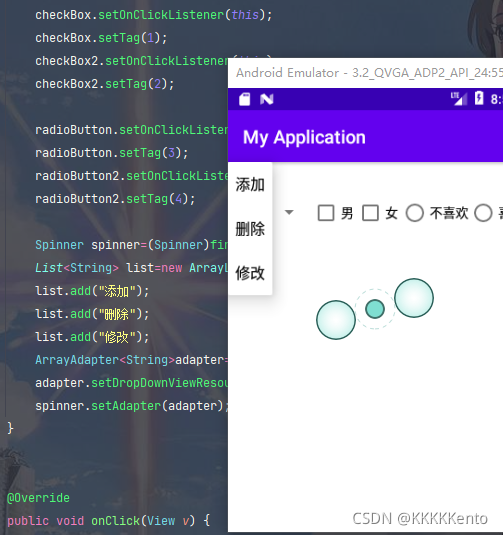Image resolution: width=503 pixels, height=535 pixels.
Task: Select 删除 in the spinner dropdown
Action: pos(250,229)
